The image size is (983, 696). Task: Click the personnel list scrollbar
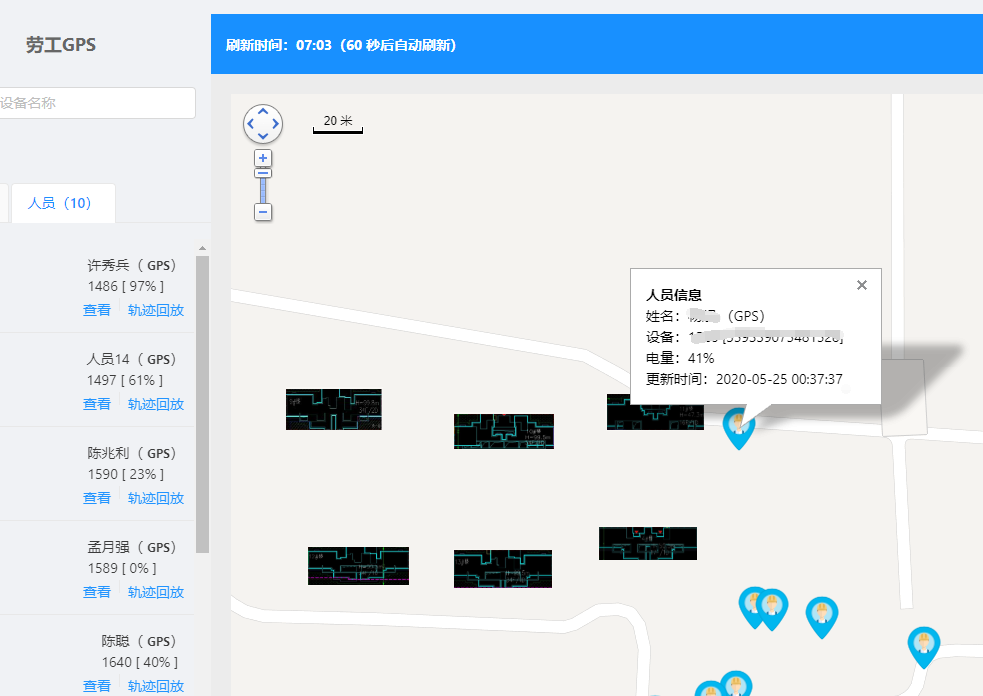[x=202, y=400]
